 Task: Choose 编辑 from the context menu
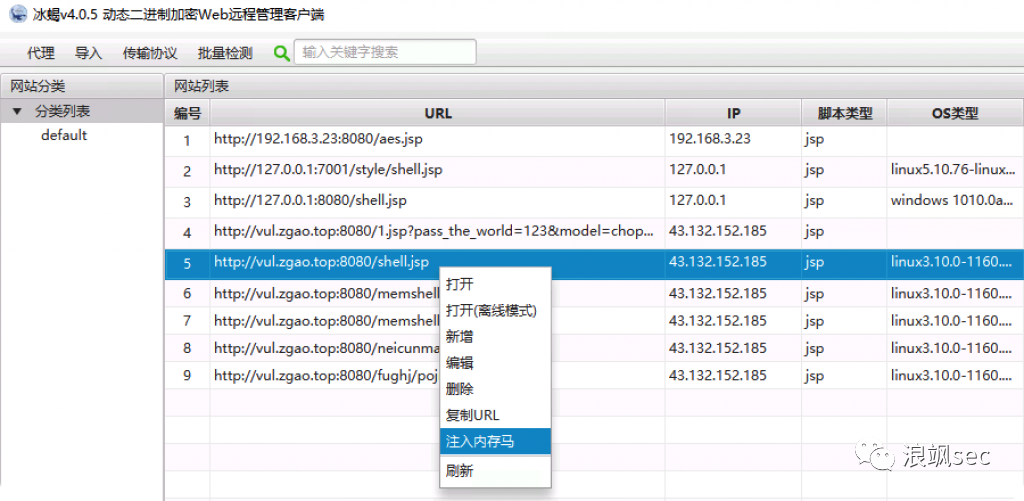click(495, 363)
